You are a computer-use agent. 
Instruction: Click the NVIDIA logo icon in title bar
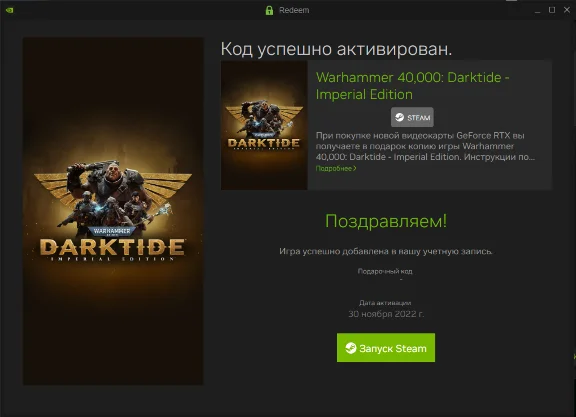pos(10,10)
